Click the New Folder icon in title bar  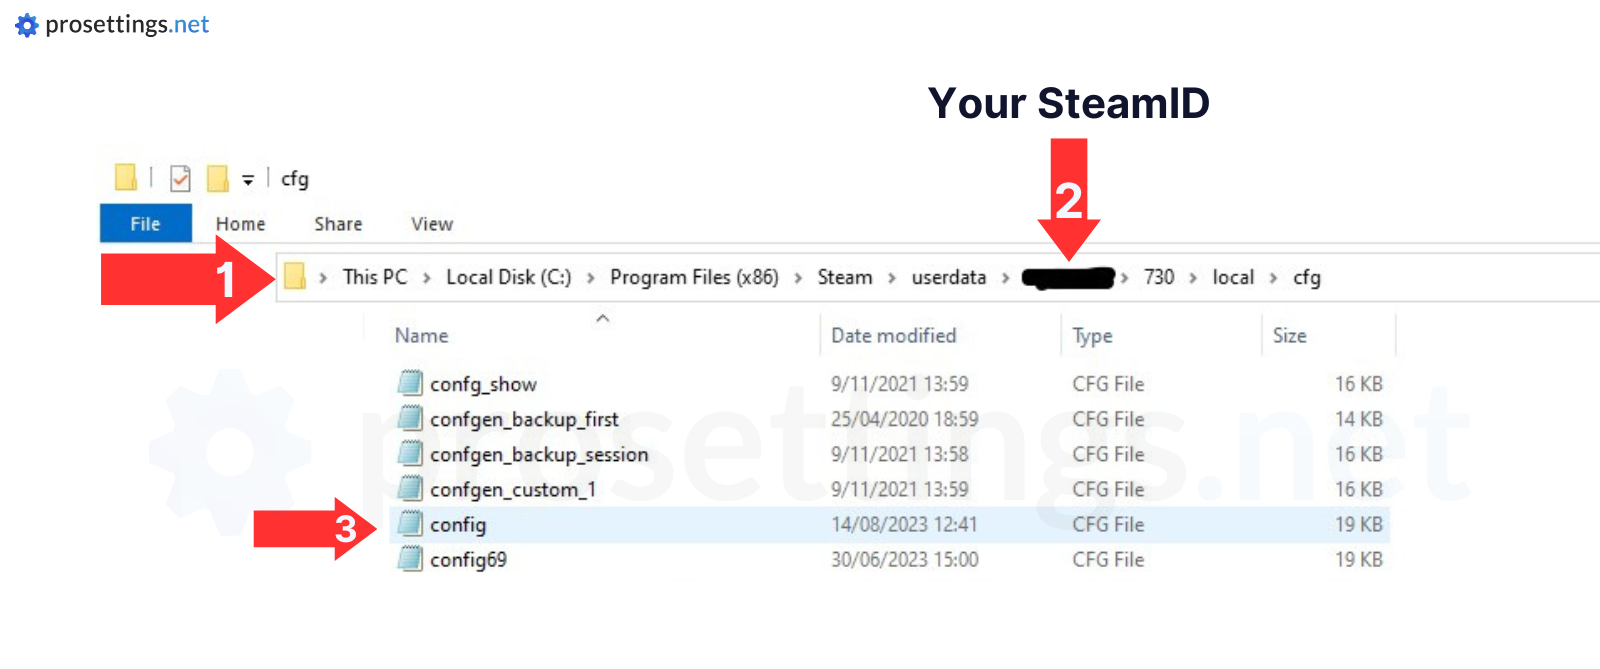pos(217,178)
